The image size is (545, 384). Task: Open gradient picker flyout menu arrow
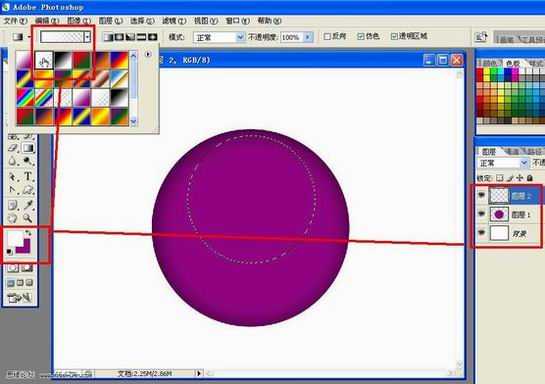coord(148,54)
